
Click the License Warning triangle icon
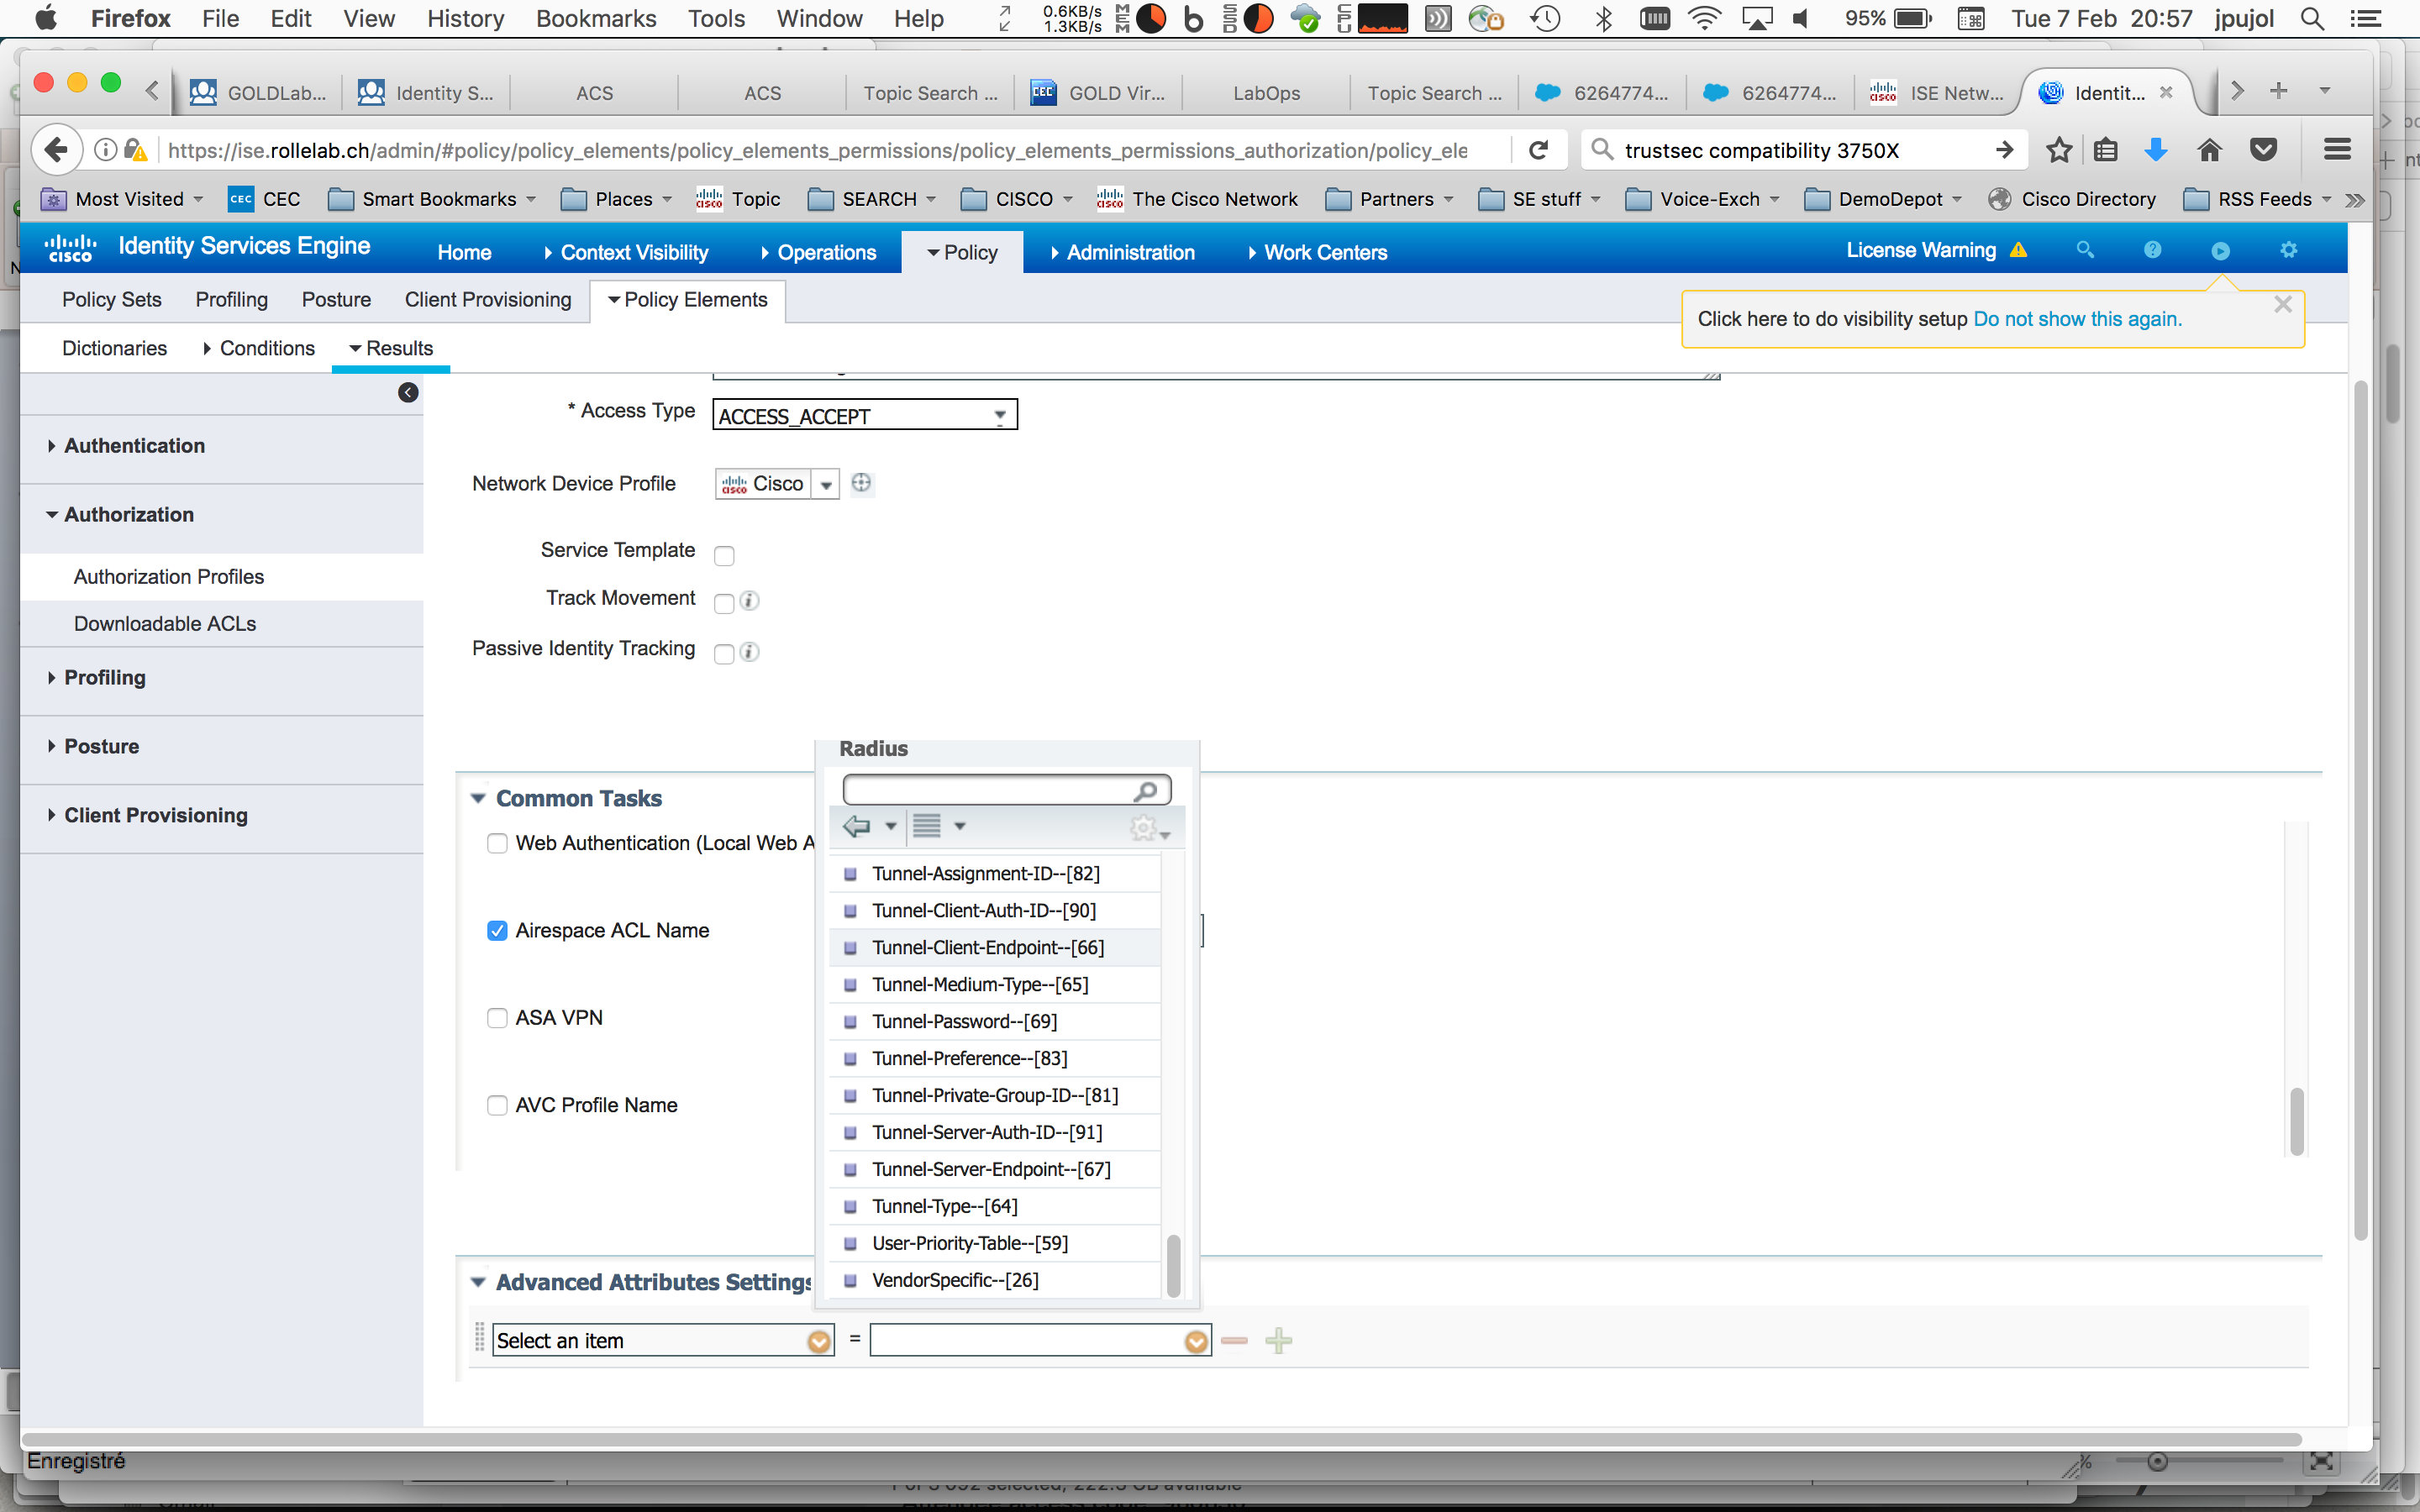[2019, 250]
